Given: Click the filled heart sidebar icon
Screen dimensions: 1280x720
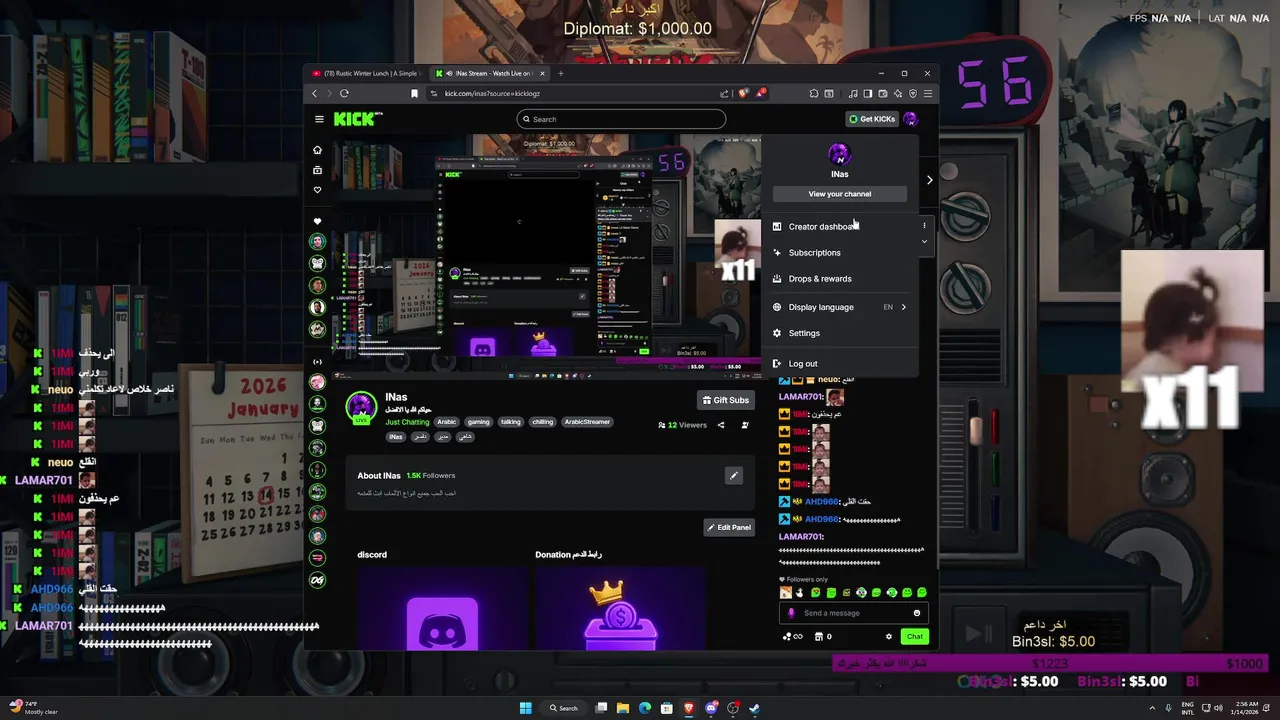Looking at the screenshot, I should 317,221.
